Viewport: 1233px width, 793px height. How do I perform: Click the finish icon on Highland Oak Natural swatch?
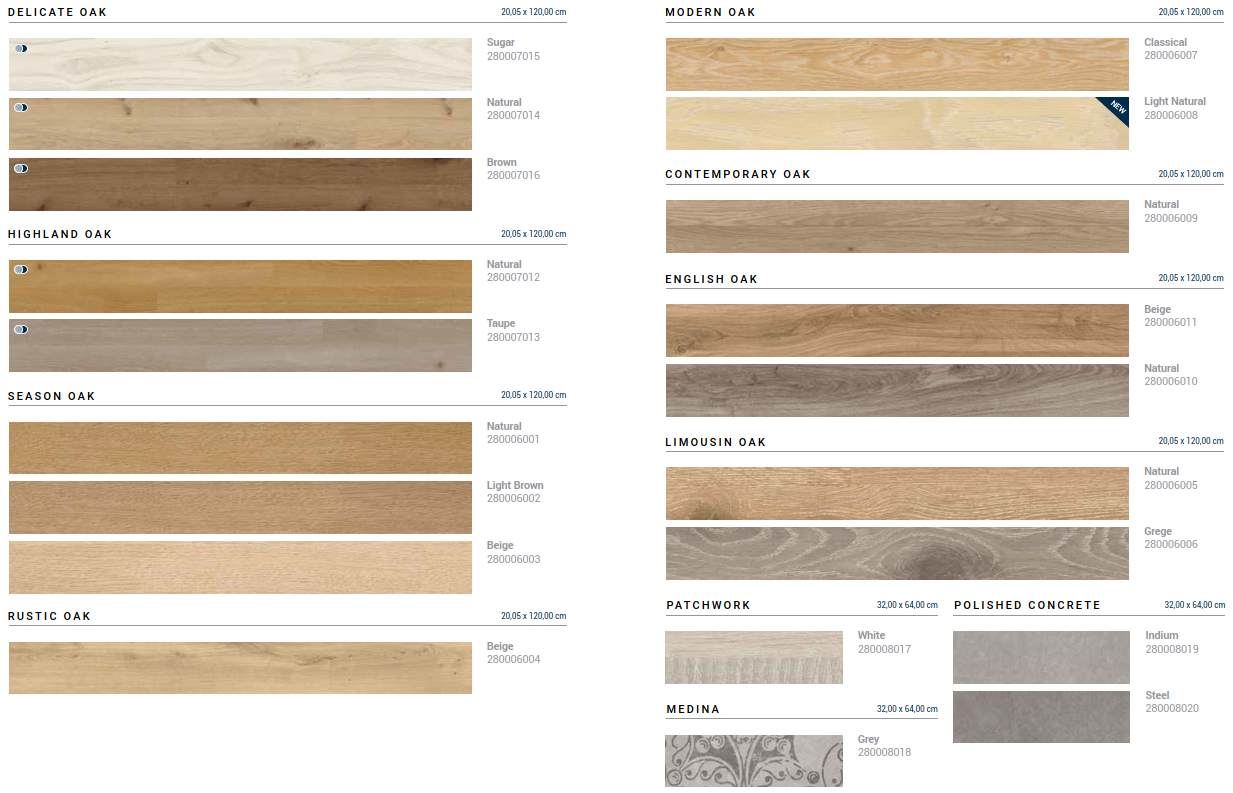pos(21,269)
